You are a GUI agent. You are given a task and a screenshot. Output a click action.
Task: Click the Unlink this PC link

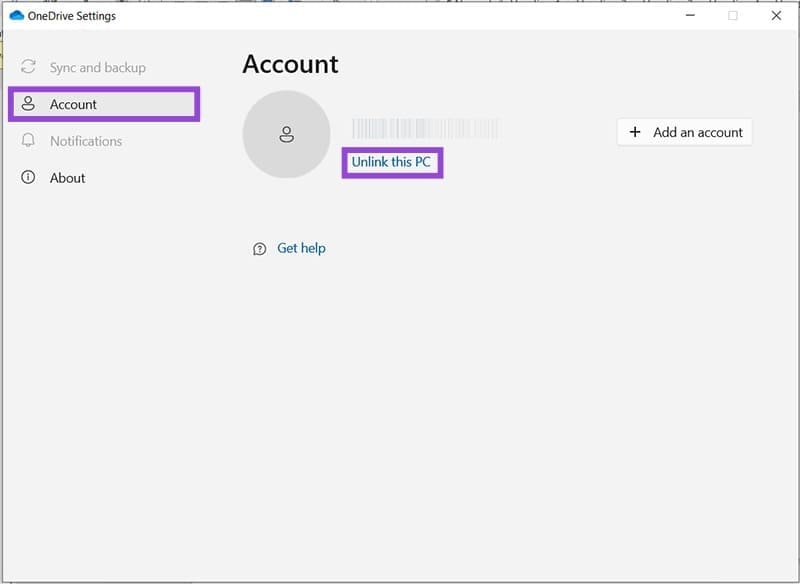[x=392, y=162]
